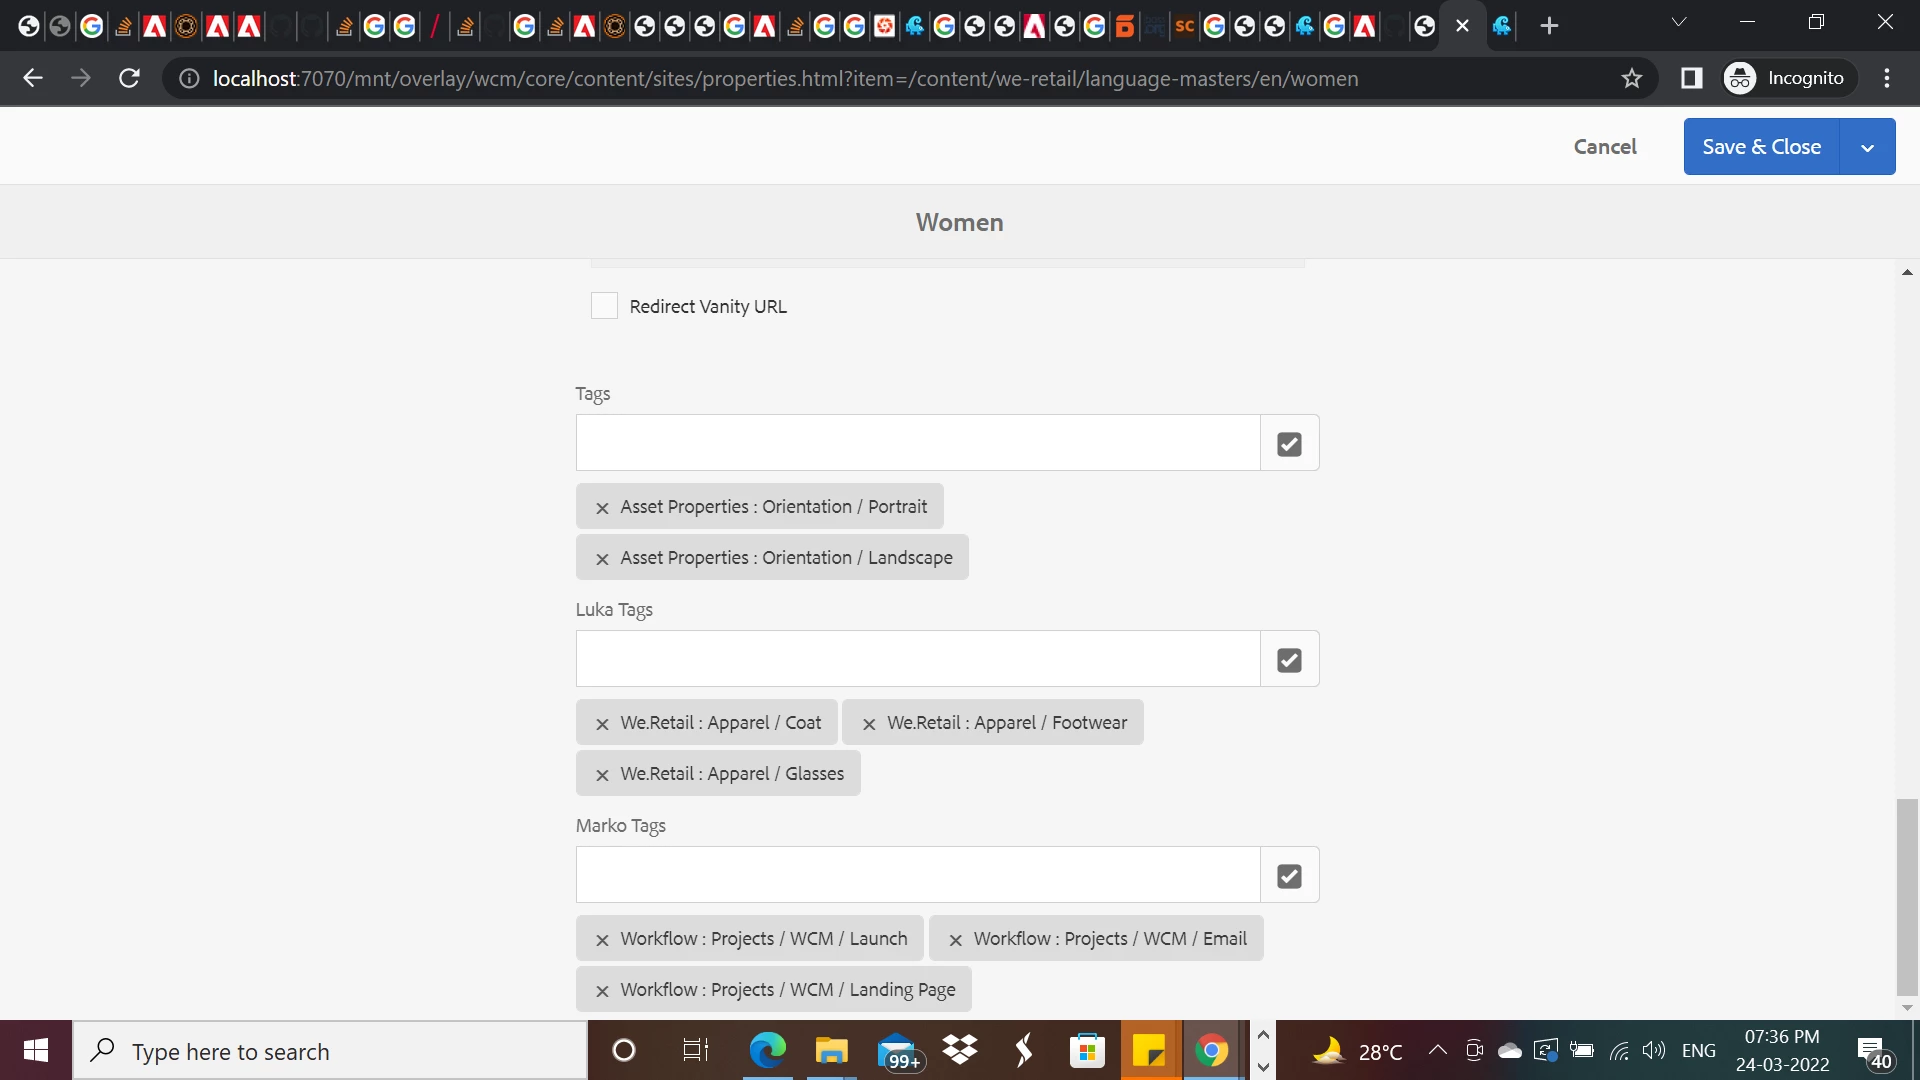The width and height of the screenshot is (1920, 1080).
Task: Remove the Apparel / Coat tag
Action: pos(602,724)
